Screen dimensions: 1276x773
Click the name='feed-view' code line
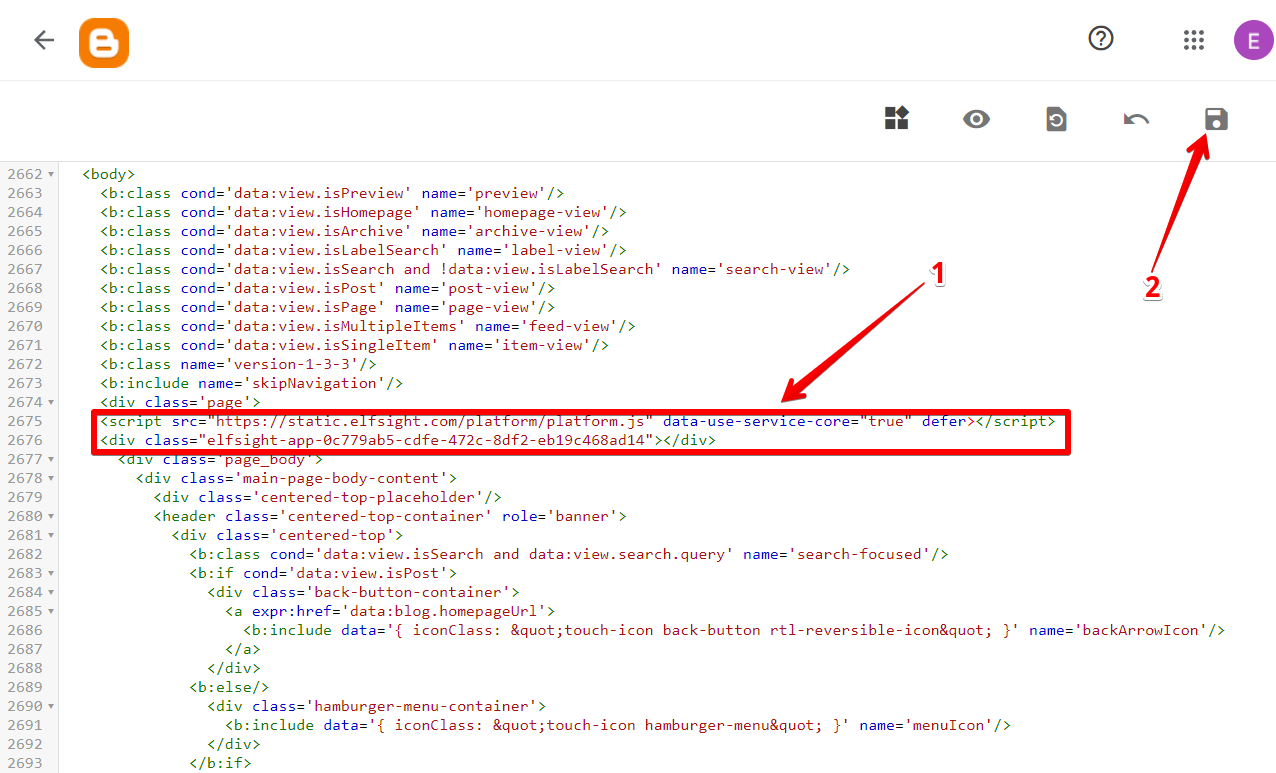[x=368, y=326]
